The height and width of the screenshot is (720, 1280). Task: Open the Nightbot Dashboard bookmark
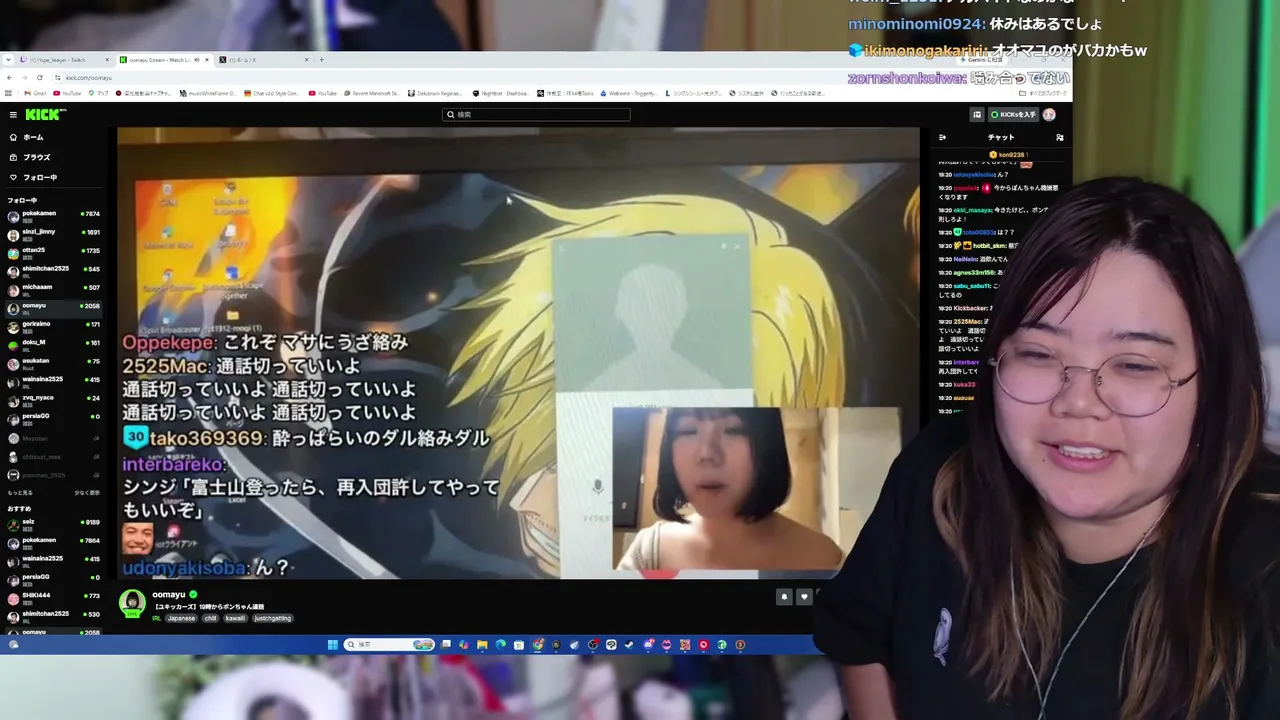coord(500,93)
